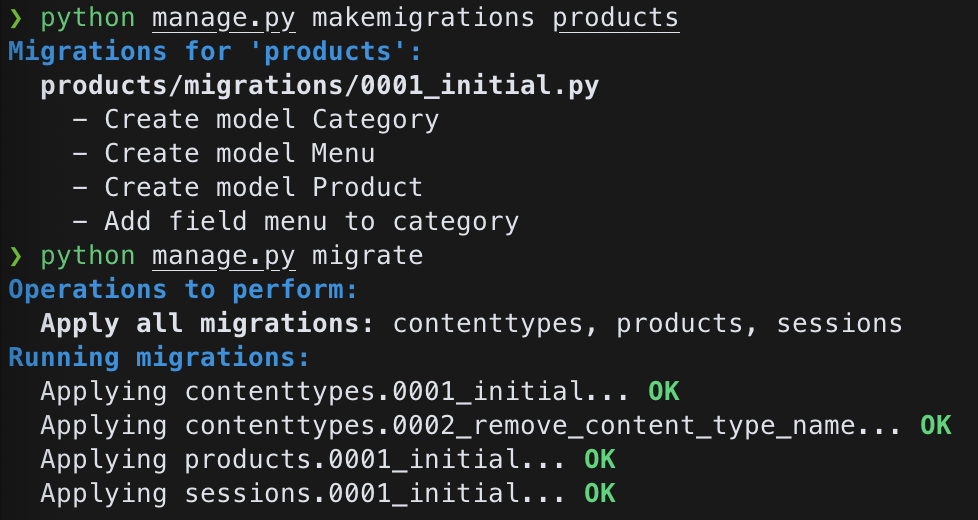Click 'migrate' in the second command

coord(367,256)
